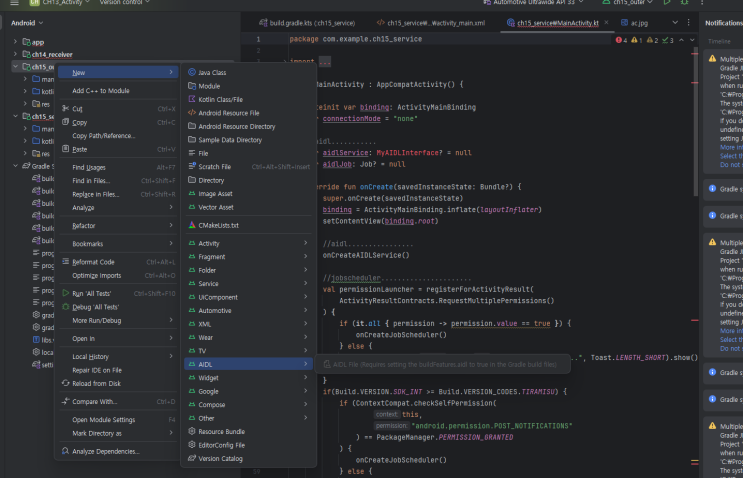This screenshot has width=743, height=478.
Task: Click the disabled AIDL File item
Action: tap(440, 365)
